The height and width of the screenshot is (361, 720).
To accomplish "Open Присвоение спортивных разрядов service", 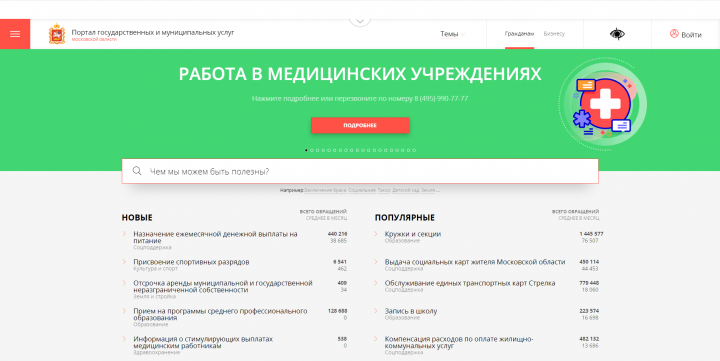I will [x=191, y=262].
